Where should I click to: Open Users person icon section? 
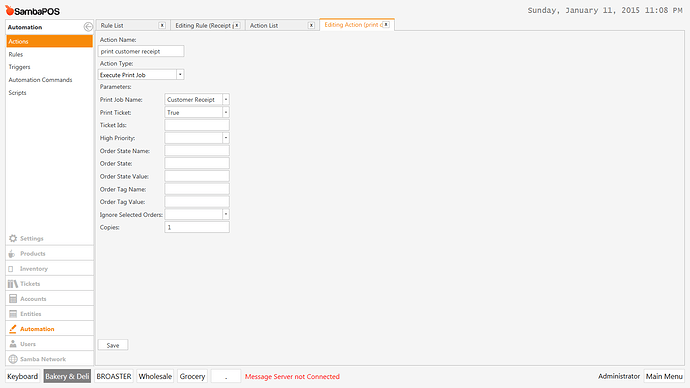click(x=13, y=344)
